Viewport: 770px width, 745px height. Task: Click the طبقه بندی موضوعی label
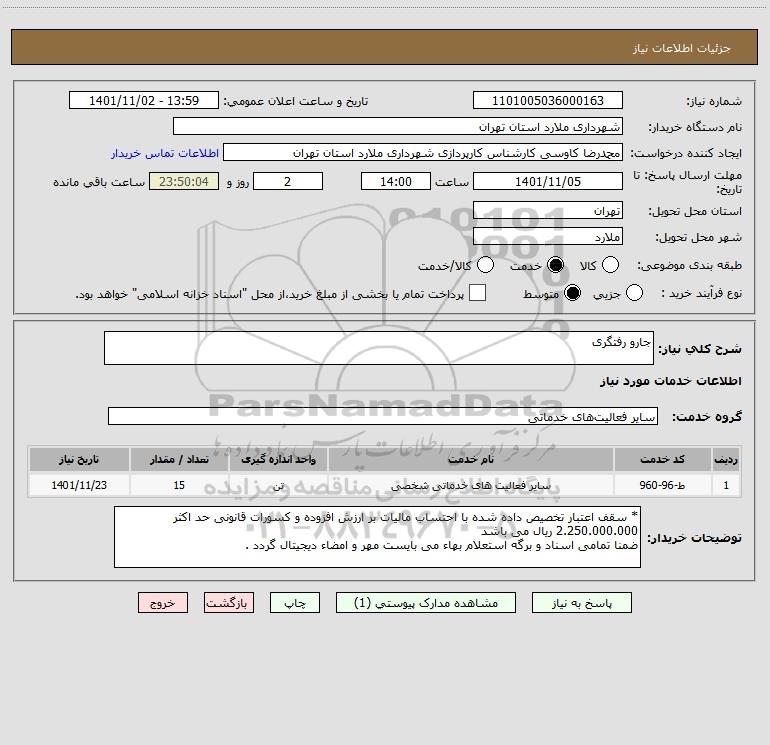(x=689, y=266)
